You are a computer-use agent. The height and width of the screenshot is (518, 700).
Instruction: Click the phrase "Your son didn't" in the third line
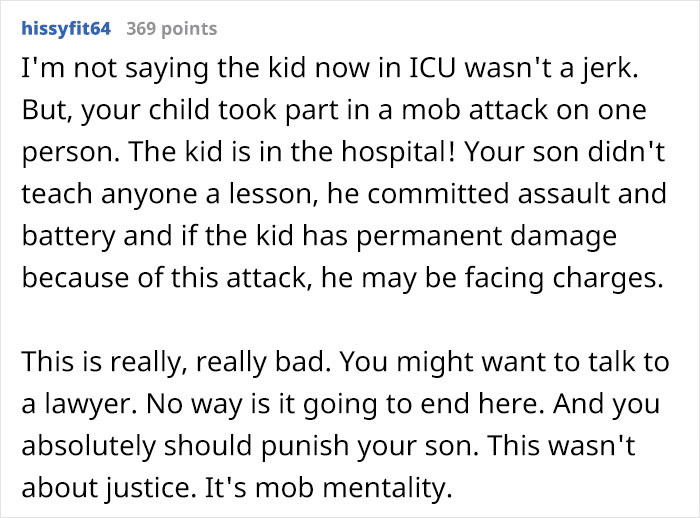click(565, 152)
